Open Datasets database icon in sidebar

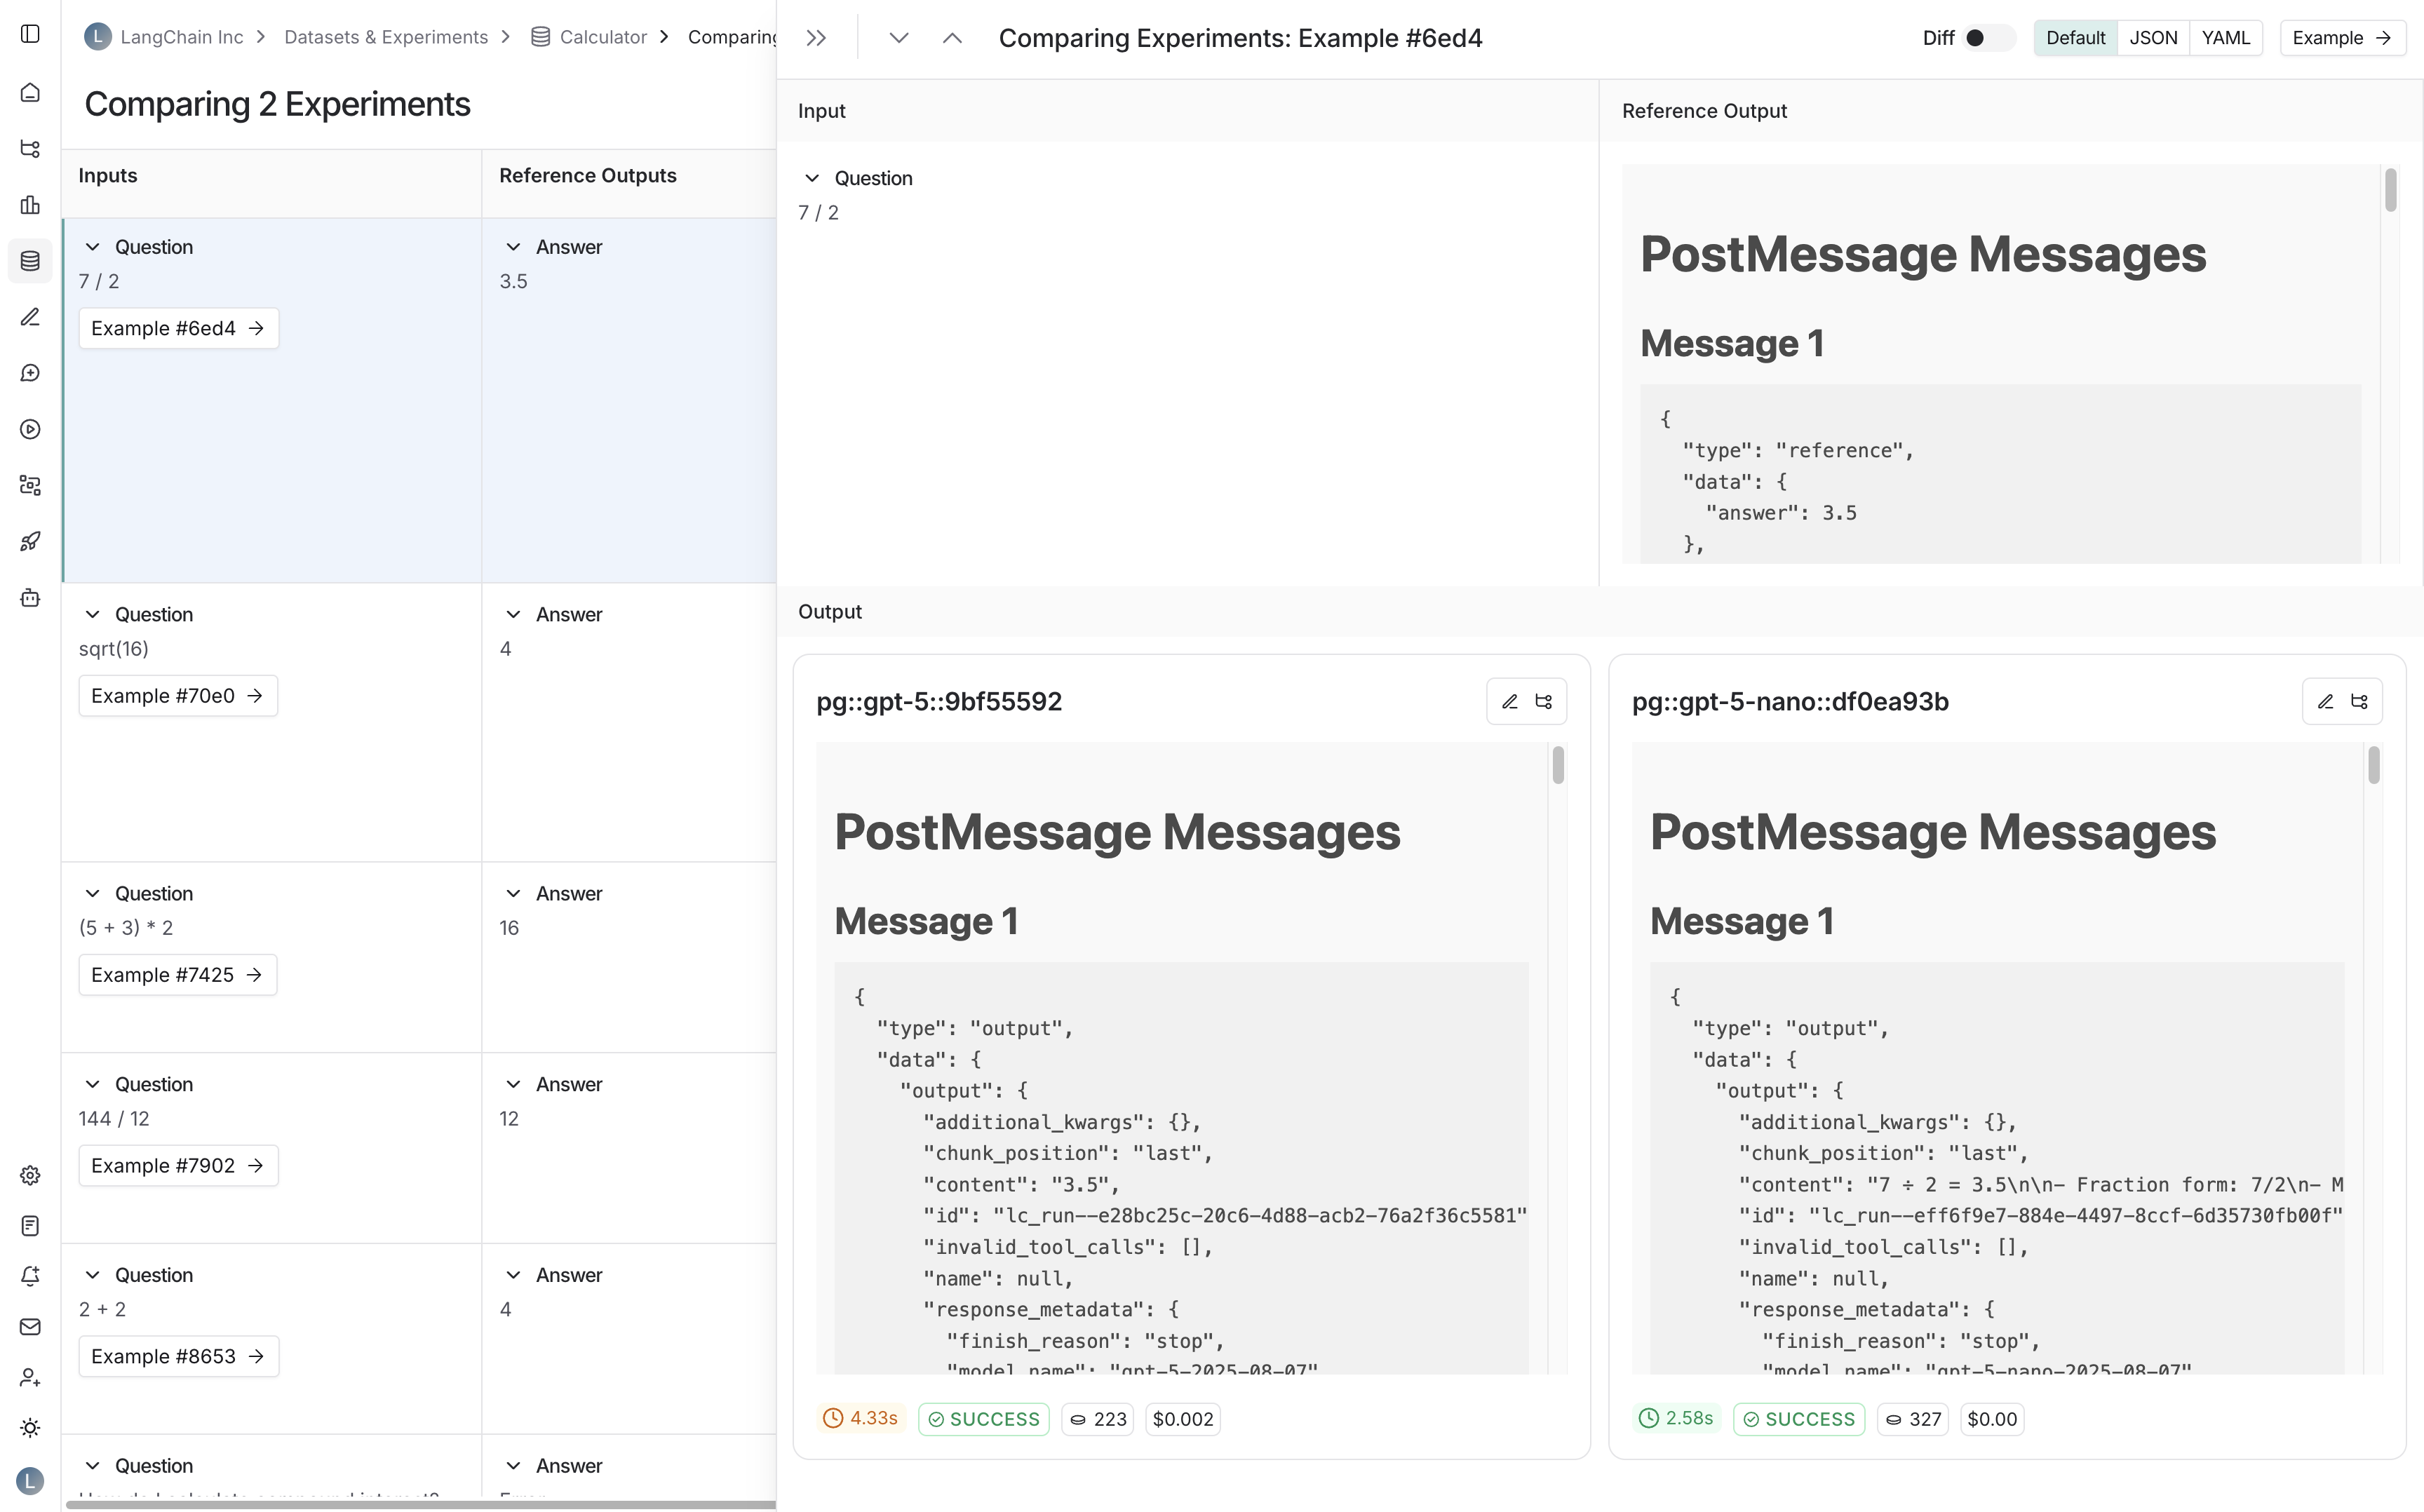coord(30,261)
